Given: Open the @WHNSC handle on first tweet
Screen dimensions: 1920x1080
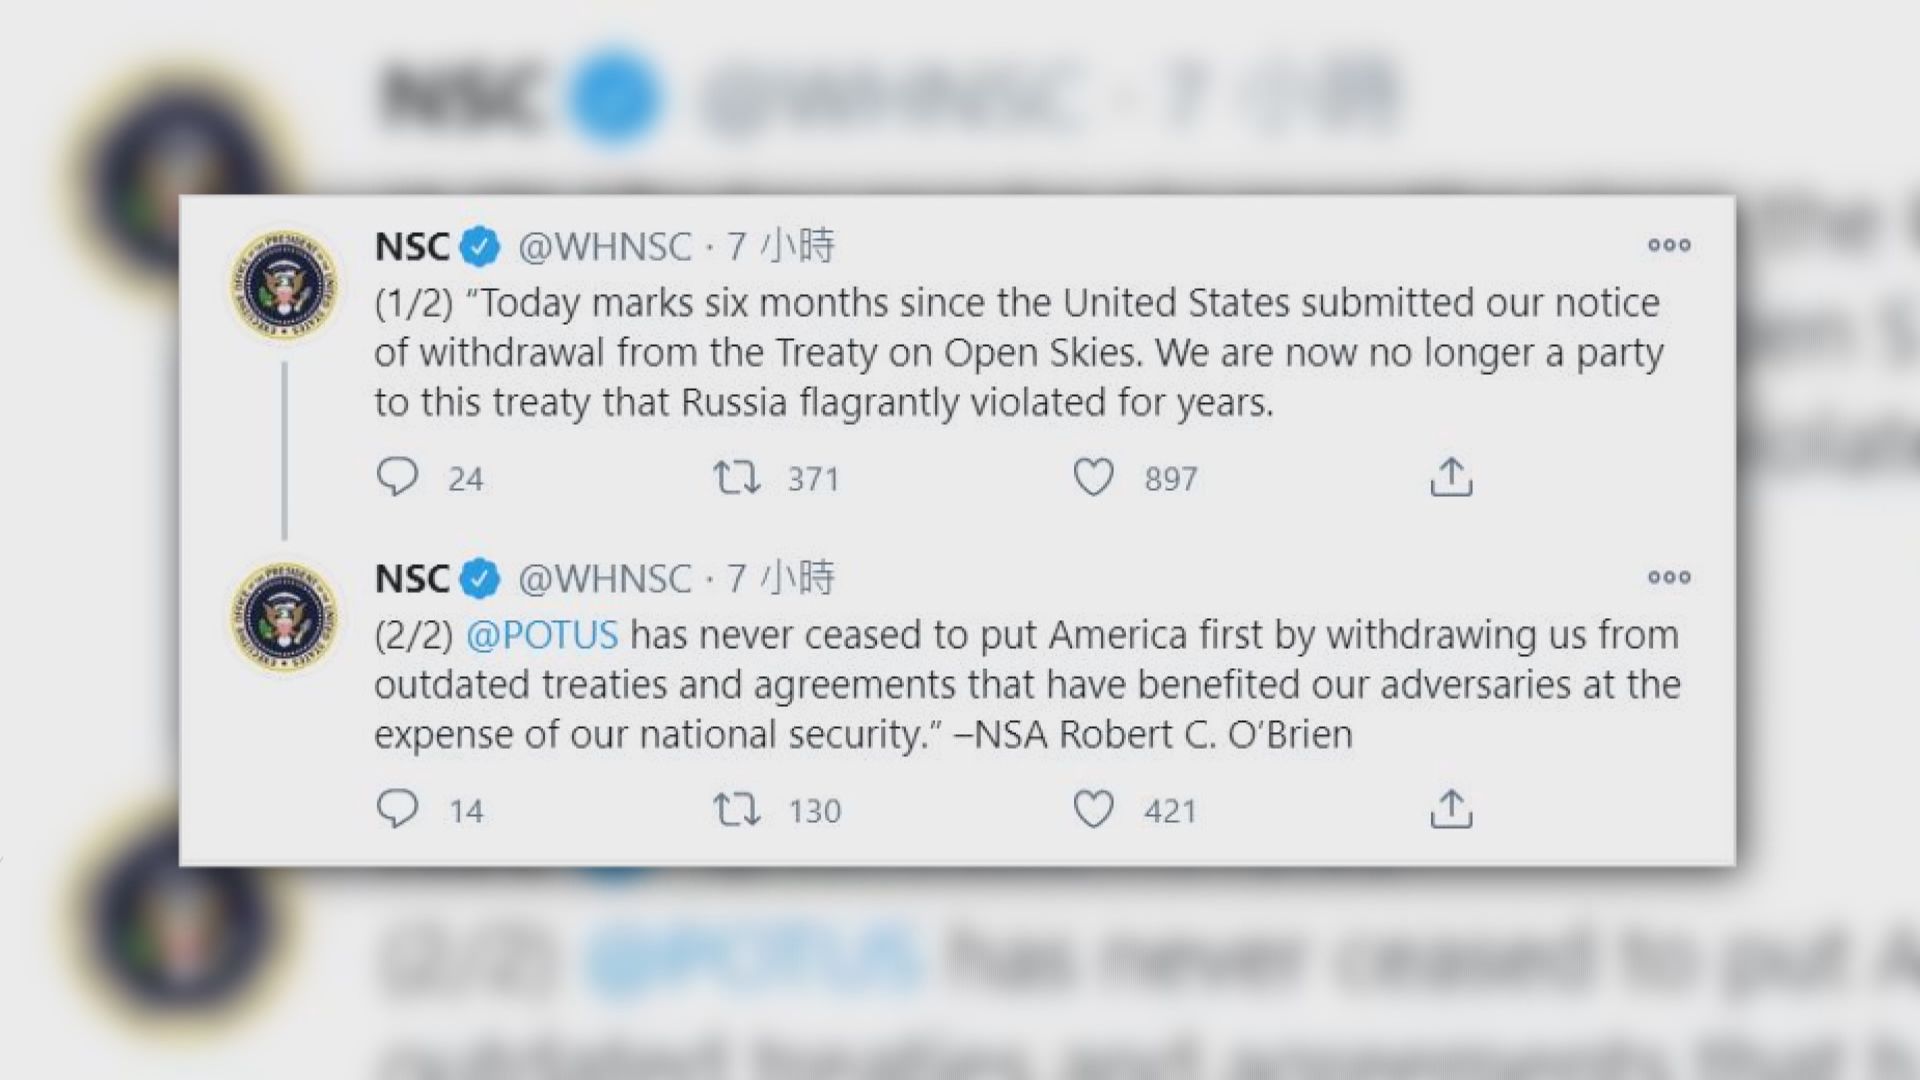Looking at the screenshot, I should pyautogui.click(x=605, y=247).
